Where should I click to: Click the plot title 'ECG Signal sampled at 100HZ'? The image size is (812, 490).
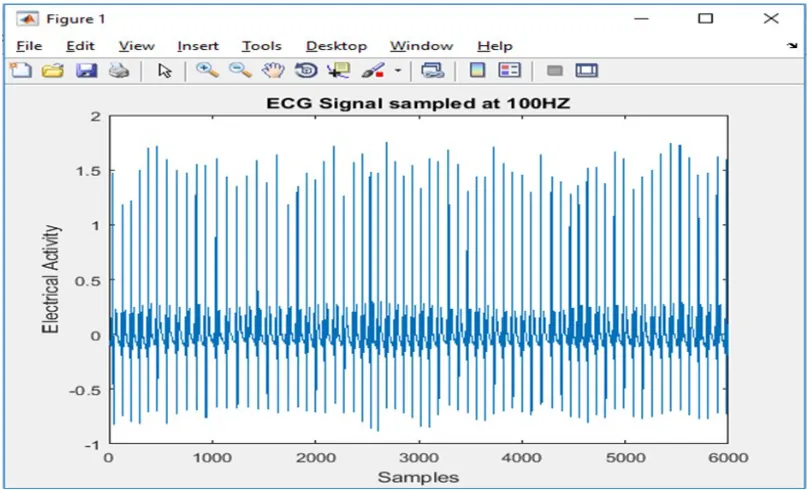(418, 103)
